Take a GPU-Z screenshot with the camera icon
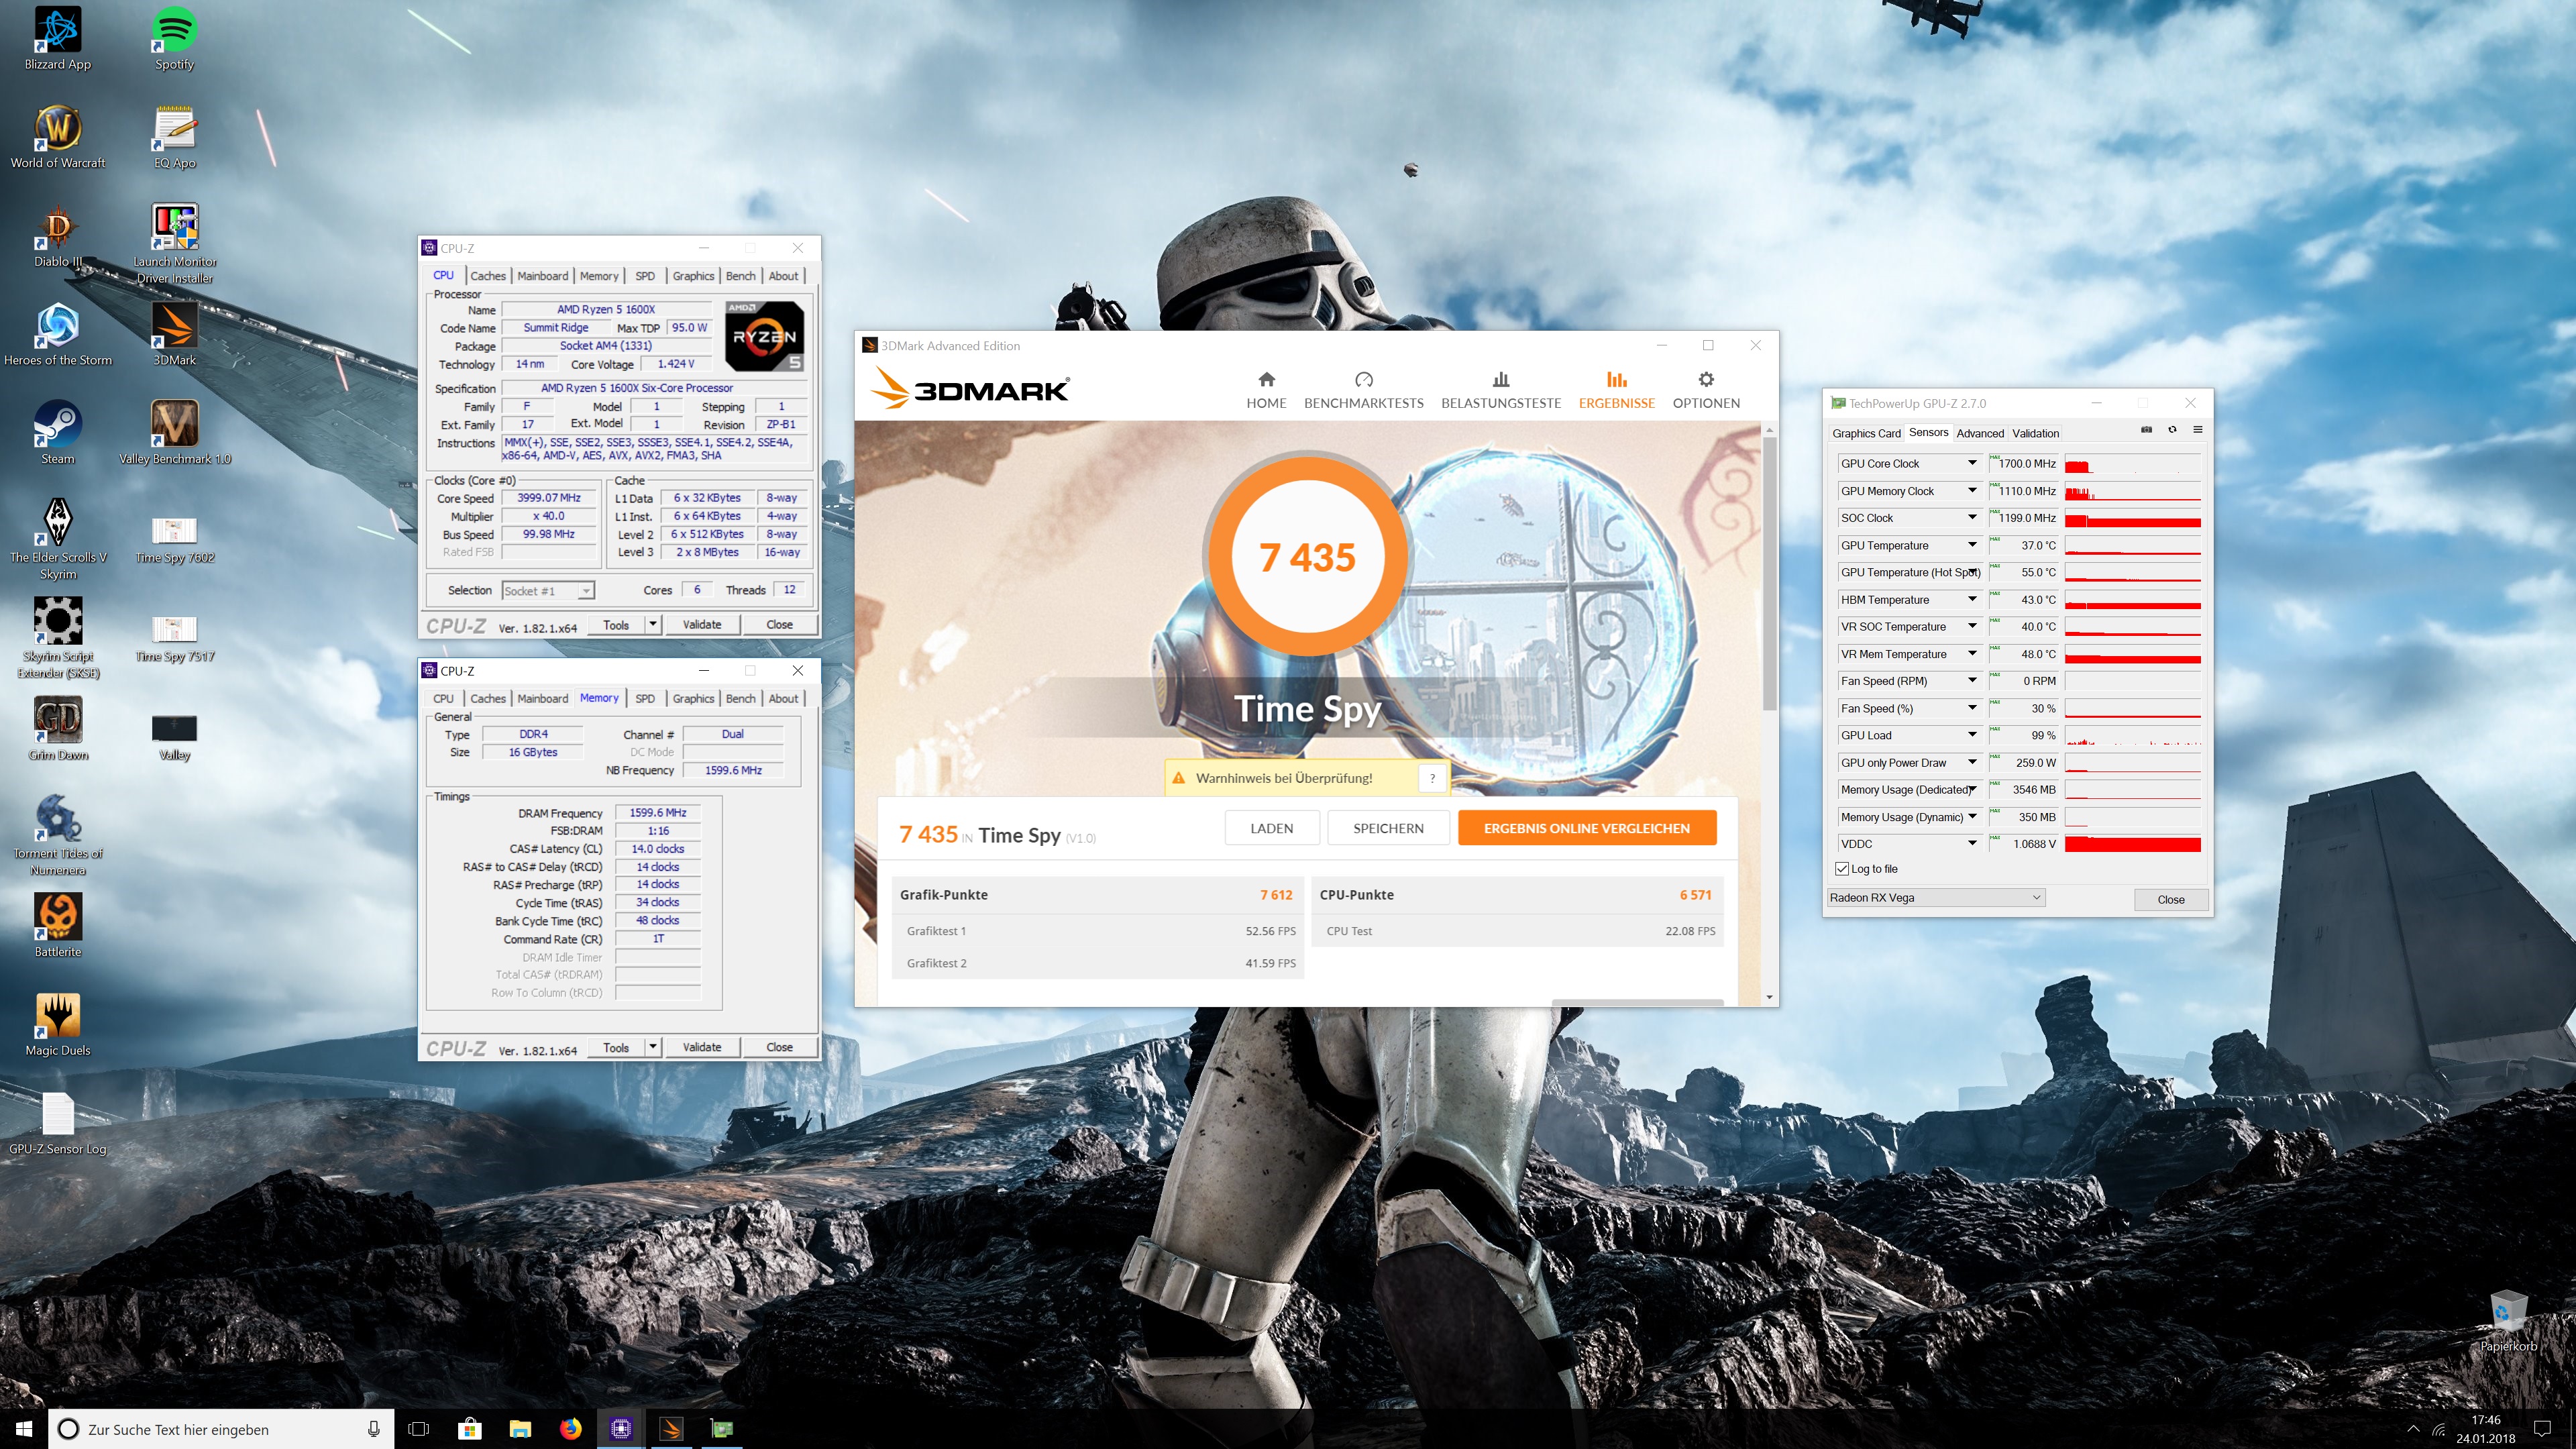The height and width of the screenshot is (1449, 2576). pos(2146,430)
